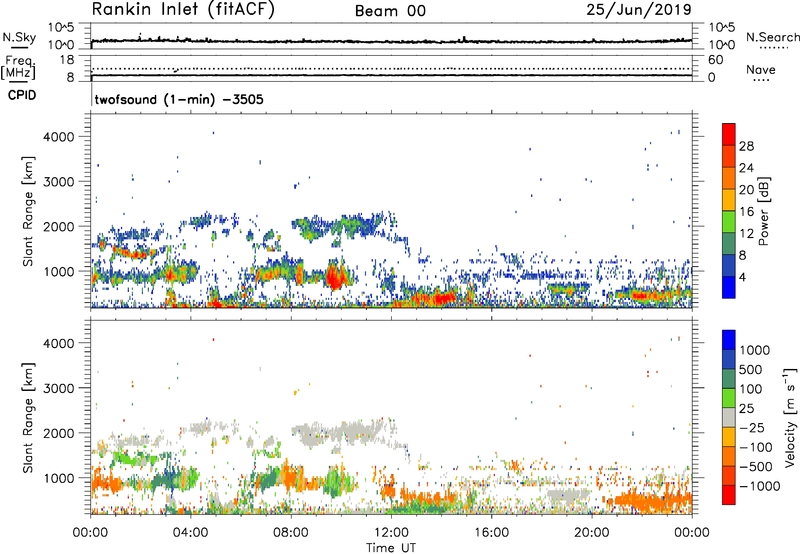Pick the blue top segment of Velocity colorbar
Viewport: 800px width, 554px height.
[729, 340]
